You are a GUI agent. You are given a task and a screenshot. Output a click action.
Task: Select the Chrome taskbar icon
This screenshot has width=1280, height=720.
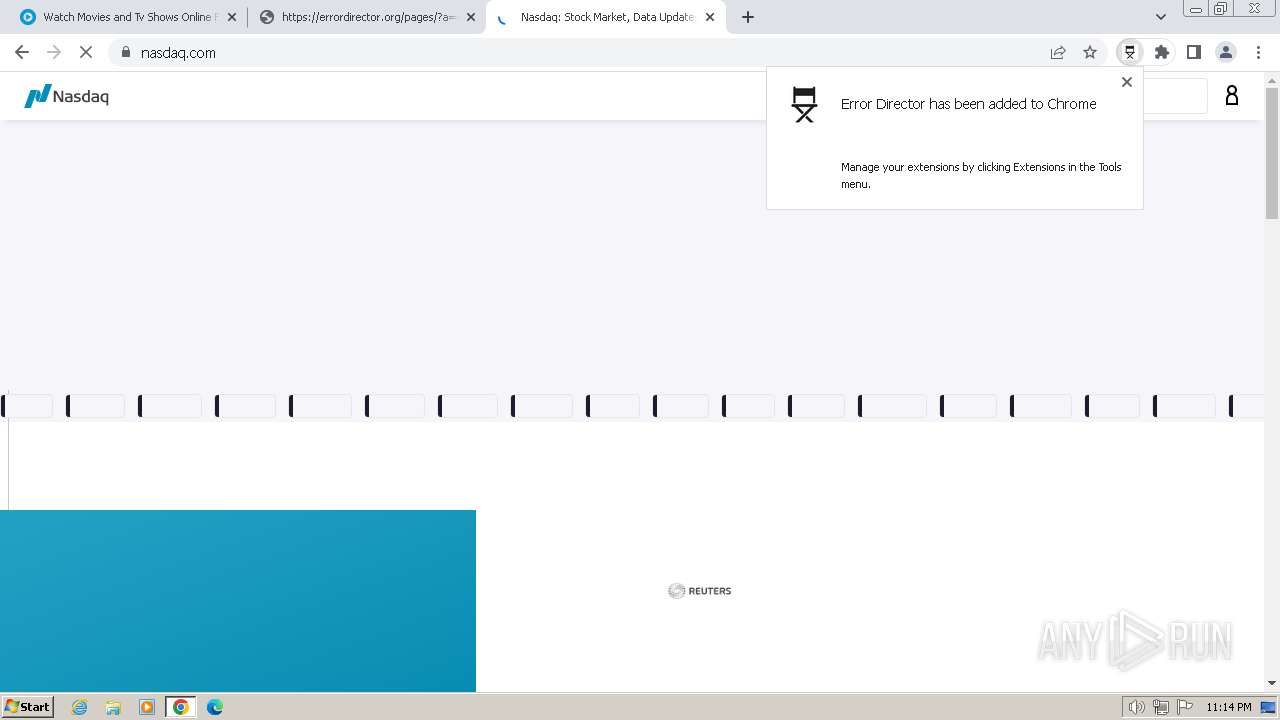pyautogui.click(x=181, y=707)
